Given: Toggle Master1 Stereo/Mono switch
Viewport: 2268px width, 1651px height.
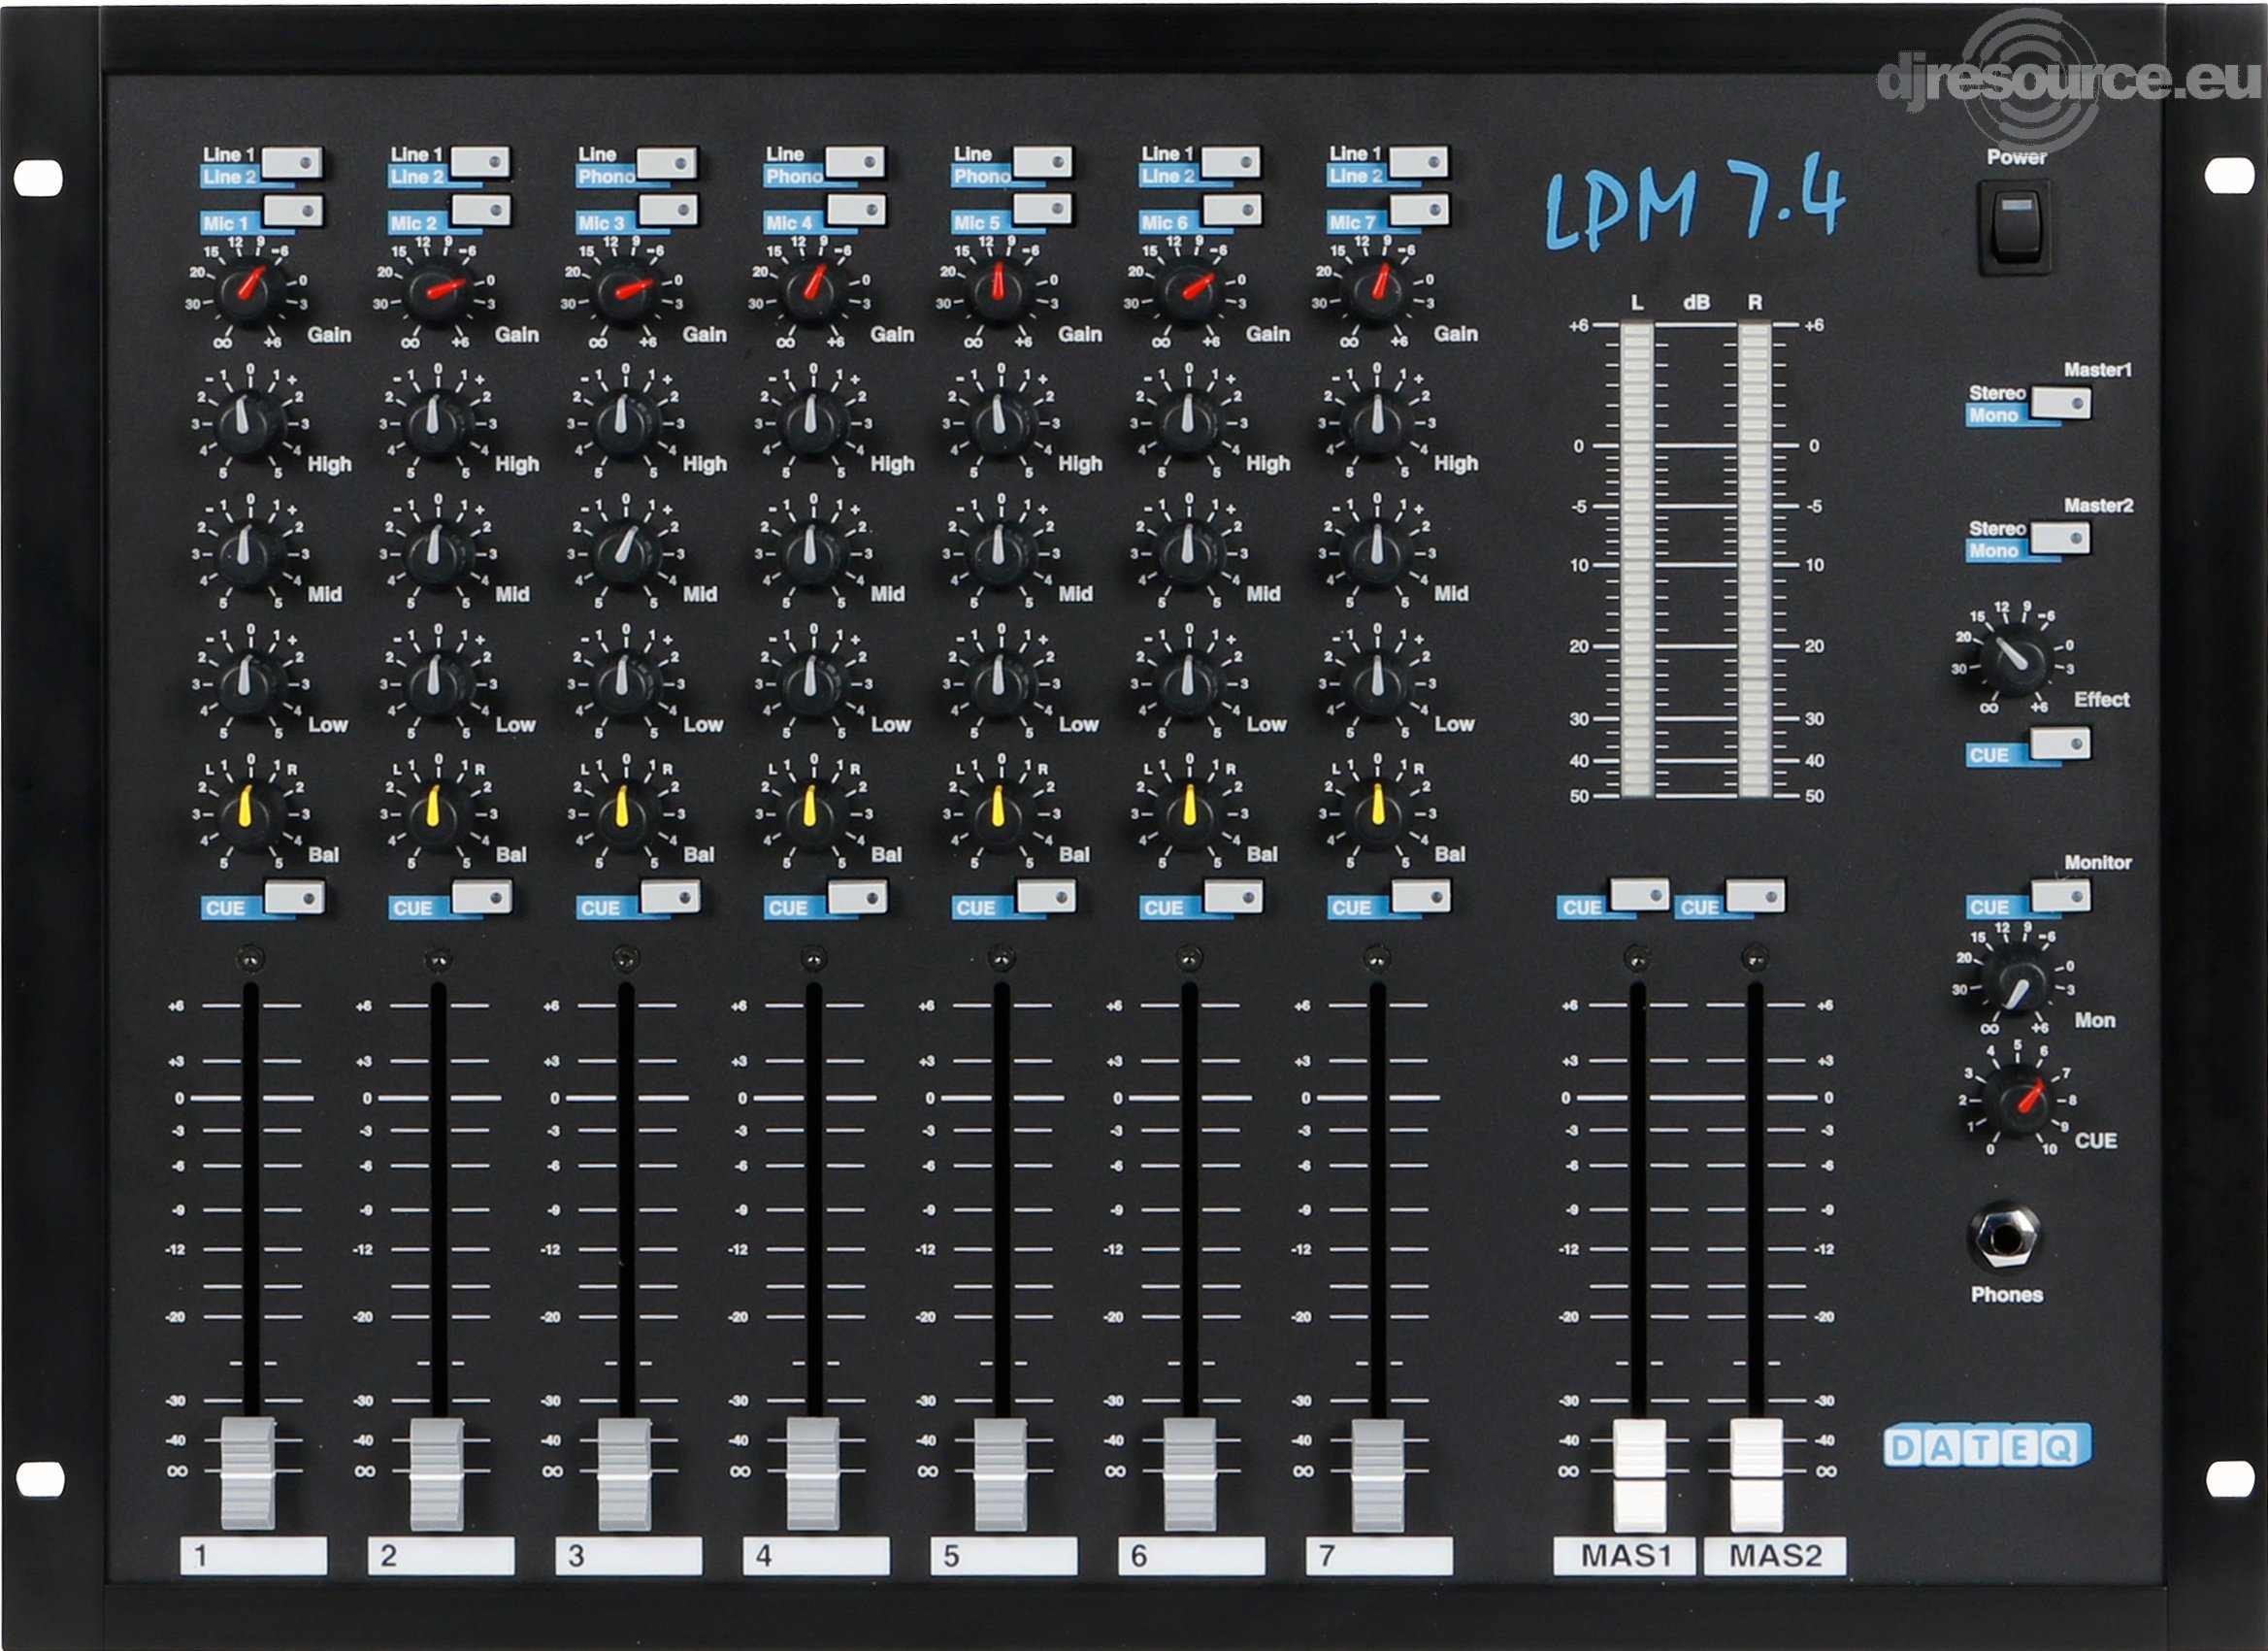Looking at the screenshot, I should coord(2061,403).
